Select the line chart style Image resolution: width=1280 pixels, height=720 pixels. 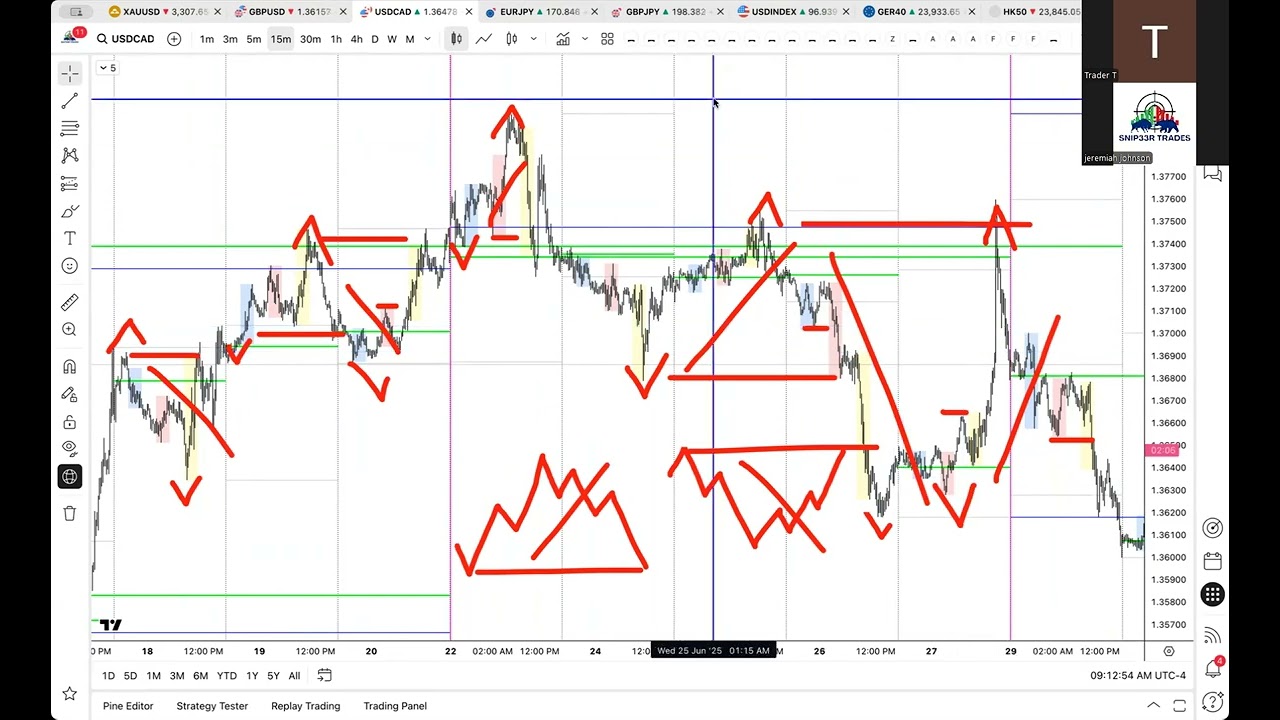click(x=484, y=39)
